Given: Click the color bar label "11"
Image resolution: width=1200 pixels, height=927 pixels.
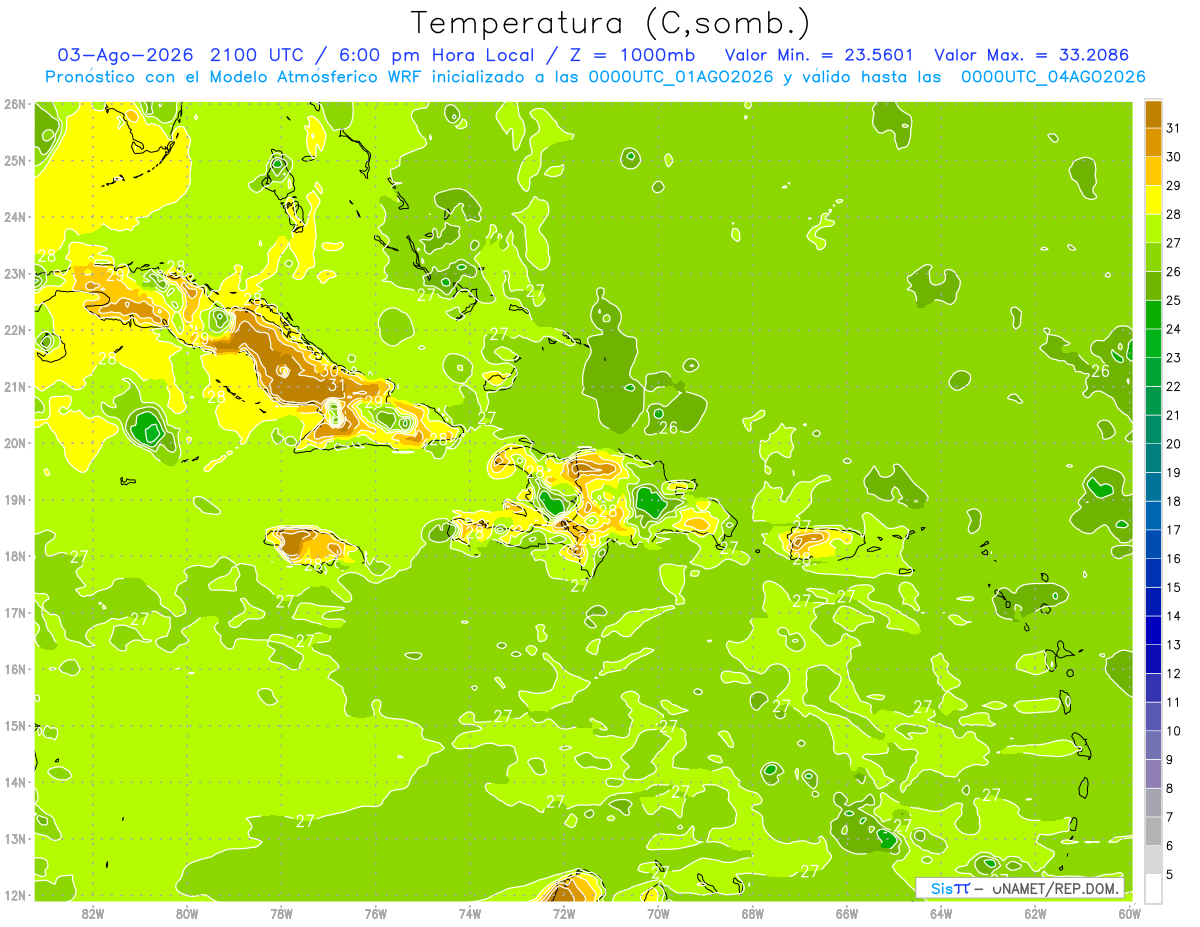Looking at the screenshot, I should tap(1173, 702).
